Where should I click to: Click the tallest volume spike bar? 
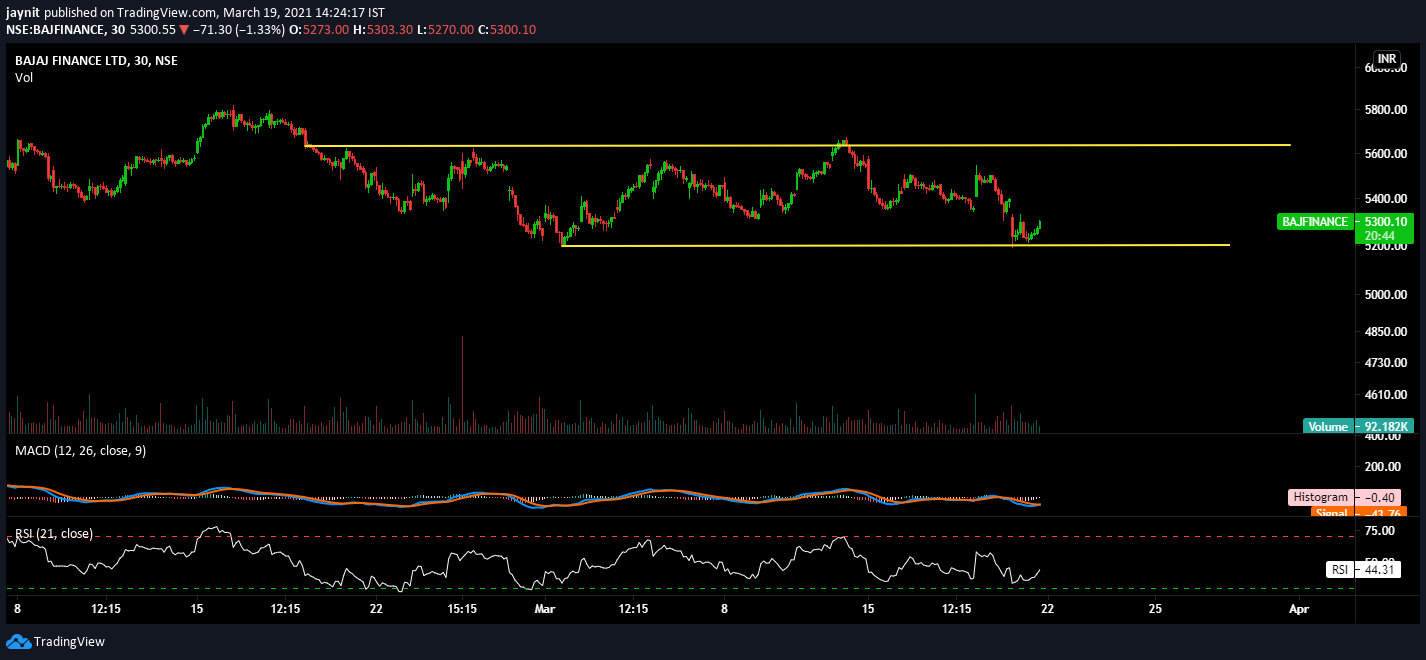tap(462, 384)
